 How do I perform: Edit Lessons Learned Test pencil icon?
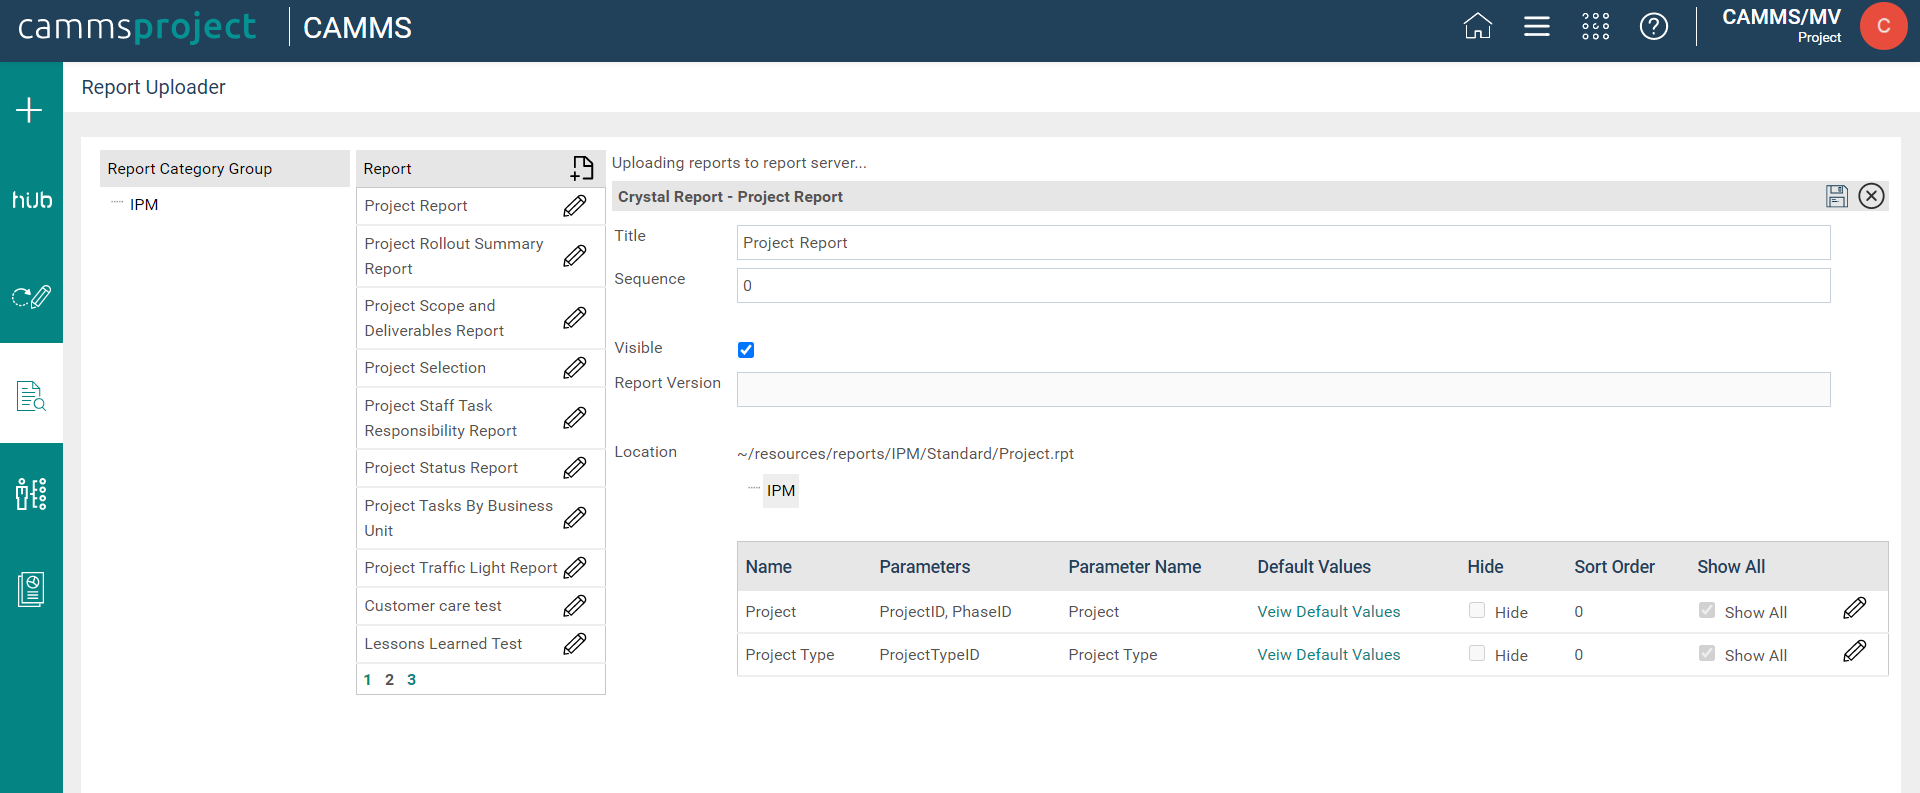pyautogui.click(x=575, y=644)
